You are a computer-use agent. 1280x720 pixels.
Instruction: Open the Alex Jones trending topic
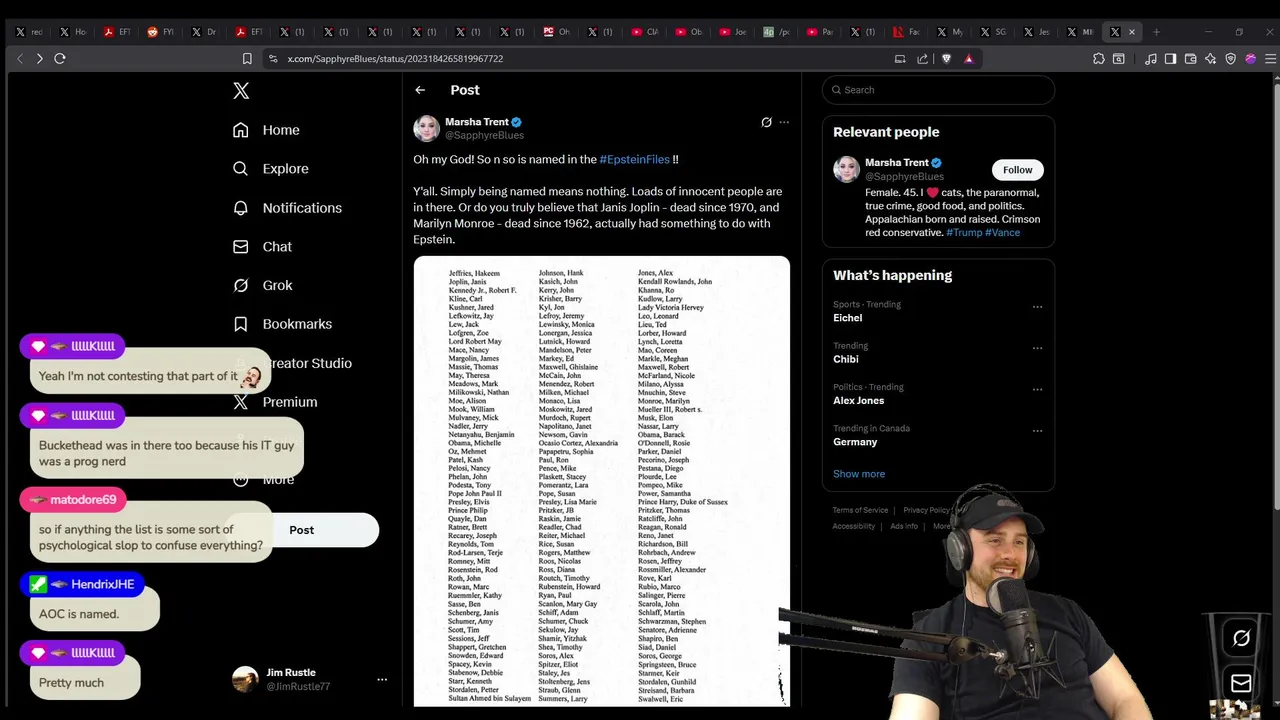(x=858, y=400)
